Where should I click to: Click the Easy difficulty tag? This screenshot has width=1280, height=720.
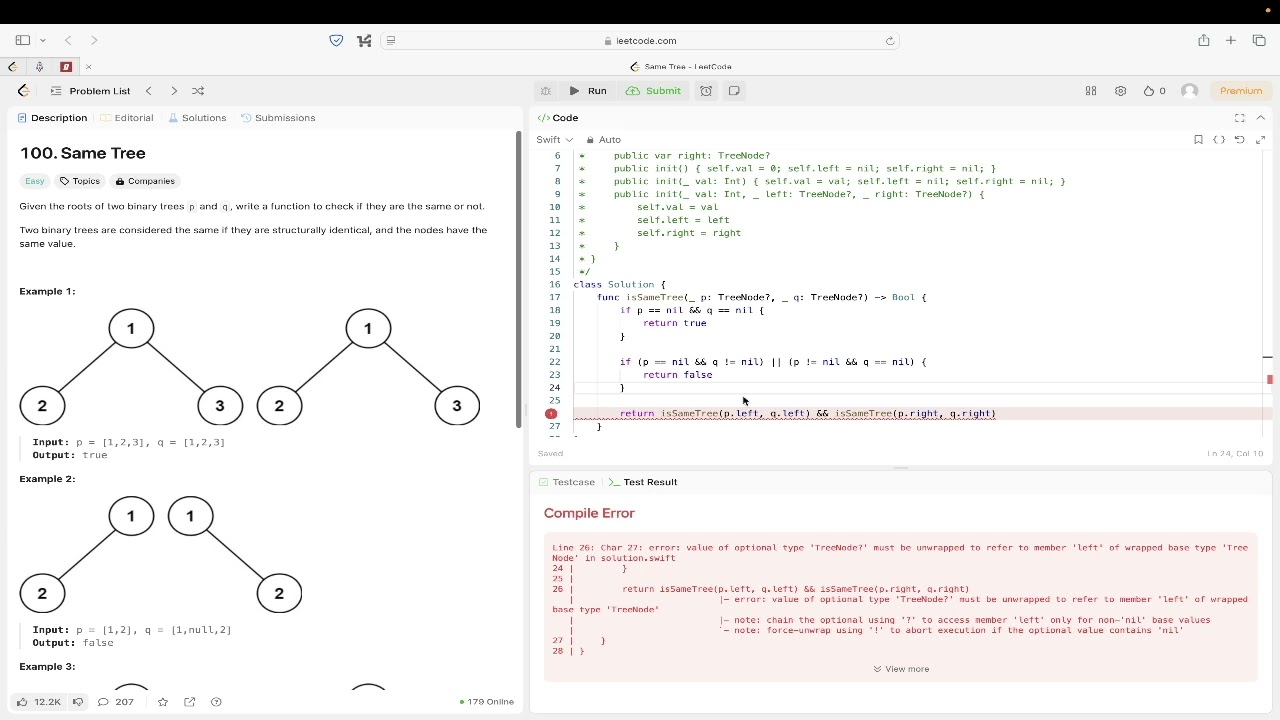[35, 181]
